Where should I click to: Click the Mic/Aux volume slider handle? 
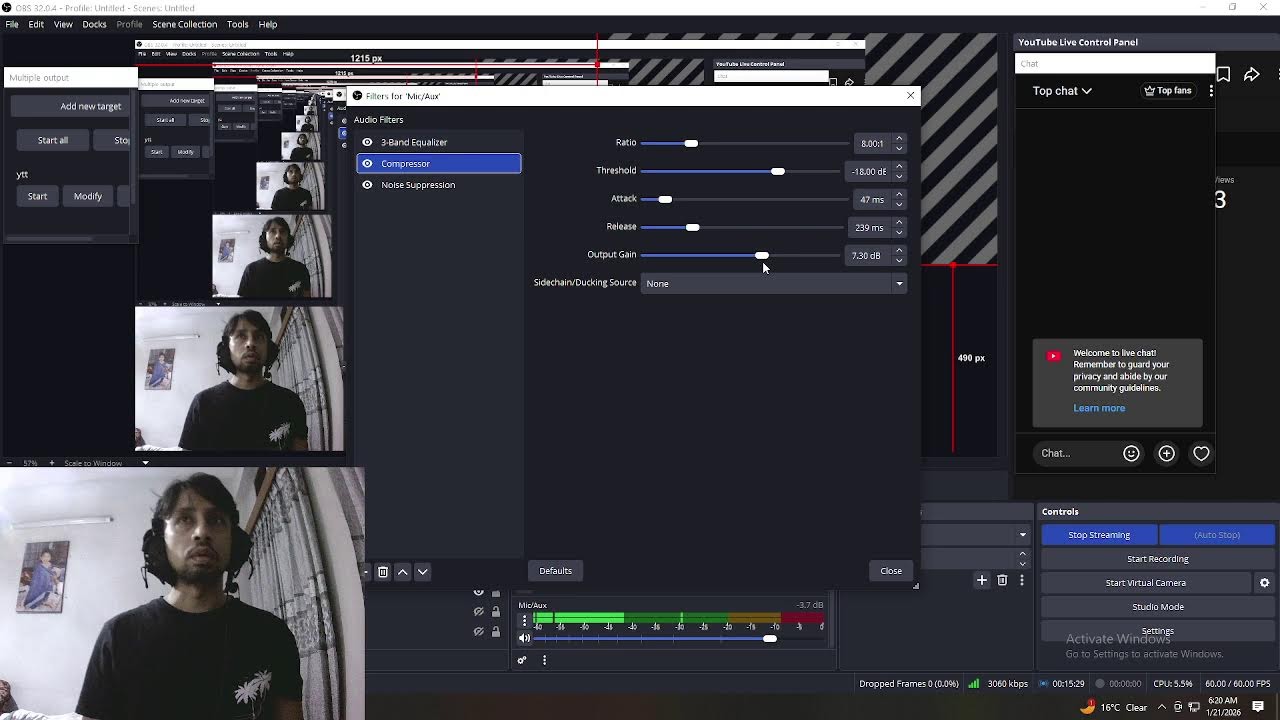[769, 638]
